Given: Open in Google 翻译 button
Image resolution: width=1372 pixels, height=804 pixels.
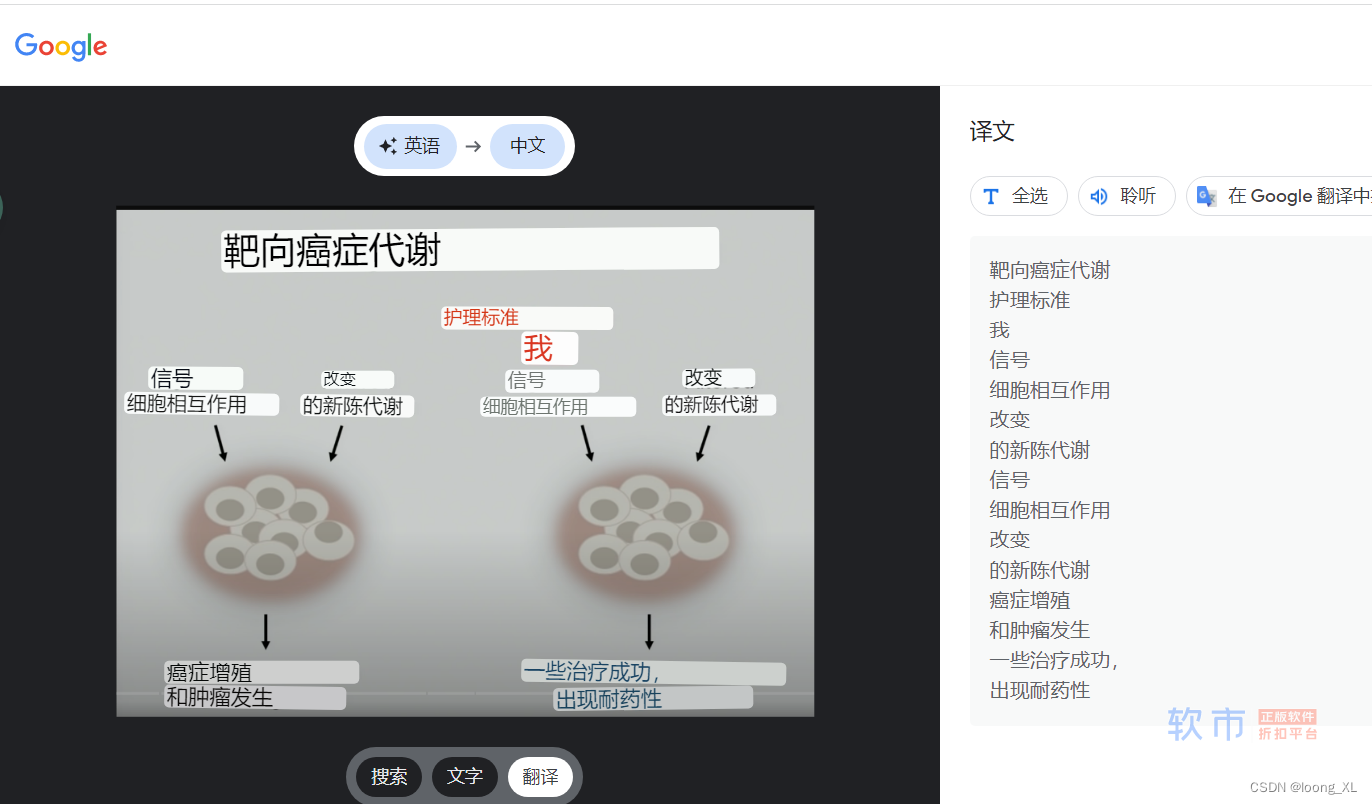Looking at the screenshot, I should [1279, 196].
